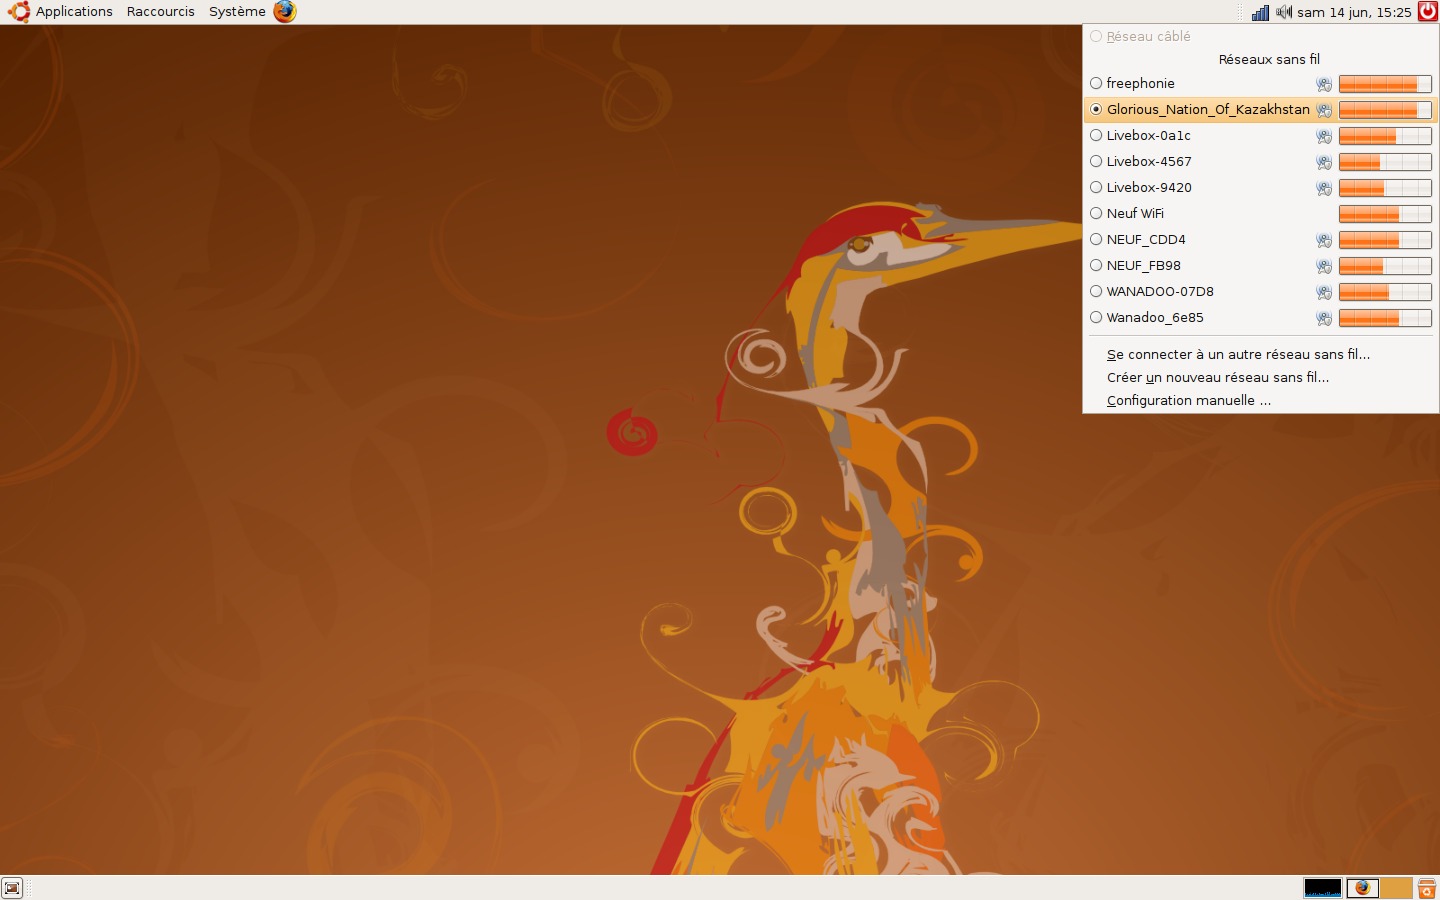
Task: Choose Créer un nouveau réseau sans fil
Action: [1261, 378]
